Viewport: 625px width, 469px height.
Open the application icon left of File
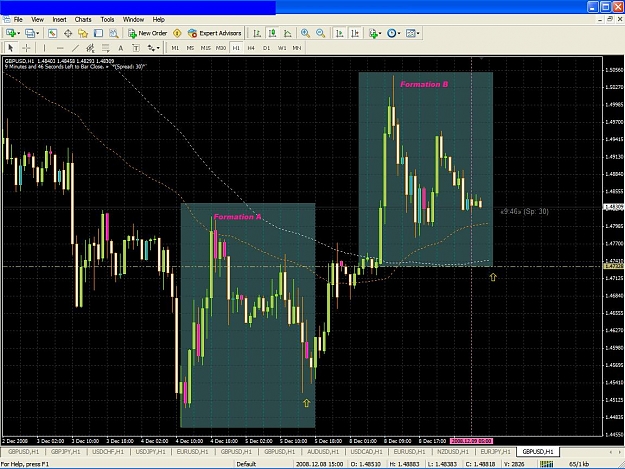click(x=6, y=19)
